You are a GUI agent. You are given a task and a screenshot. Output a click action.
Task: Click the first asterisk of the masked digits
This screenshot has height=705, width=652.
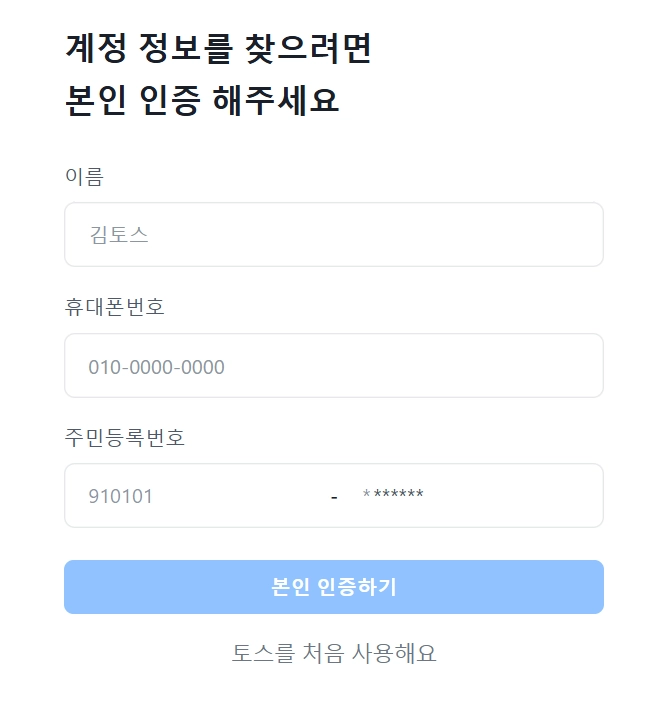[366, 493]
